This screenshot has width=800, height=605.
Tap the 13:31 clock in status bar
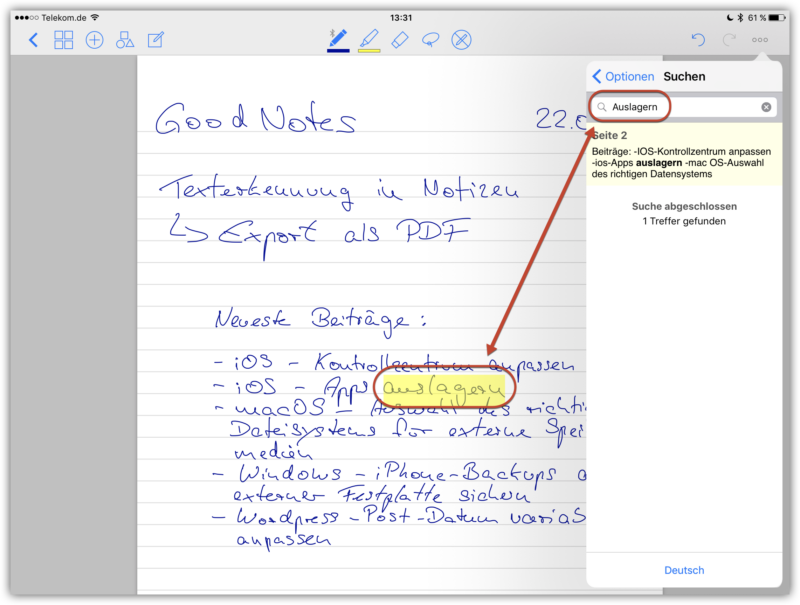pos(401,18)
